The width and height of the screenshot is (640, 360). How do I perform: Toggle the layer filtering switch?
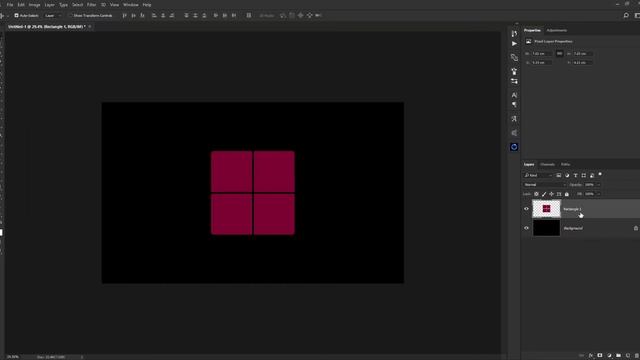point(600,174)
